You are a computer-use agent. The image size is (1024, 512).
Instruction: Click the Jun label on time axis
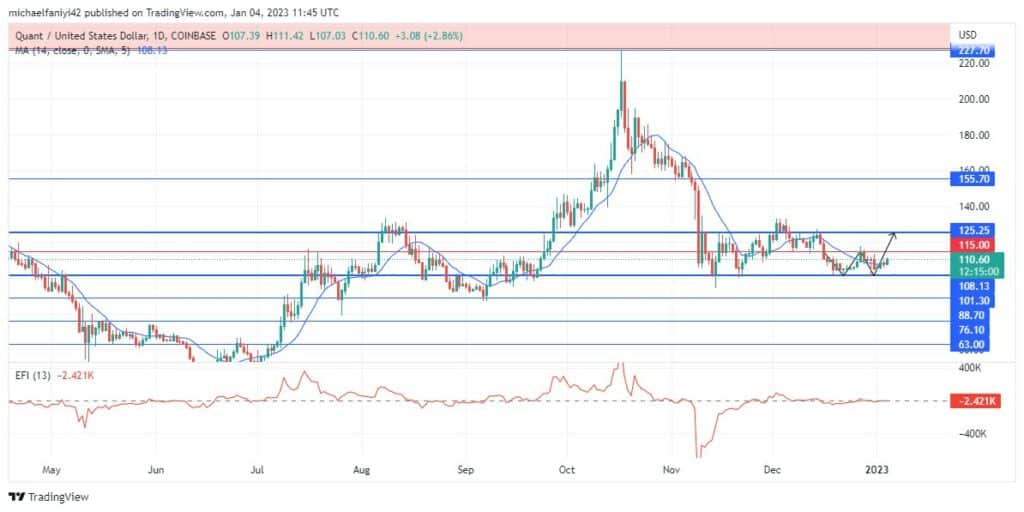[156, 469]
